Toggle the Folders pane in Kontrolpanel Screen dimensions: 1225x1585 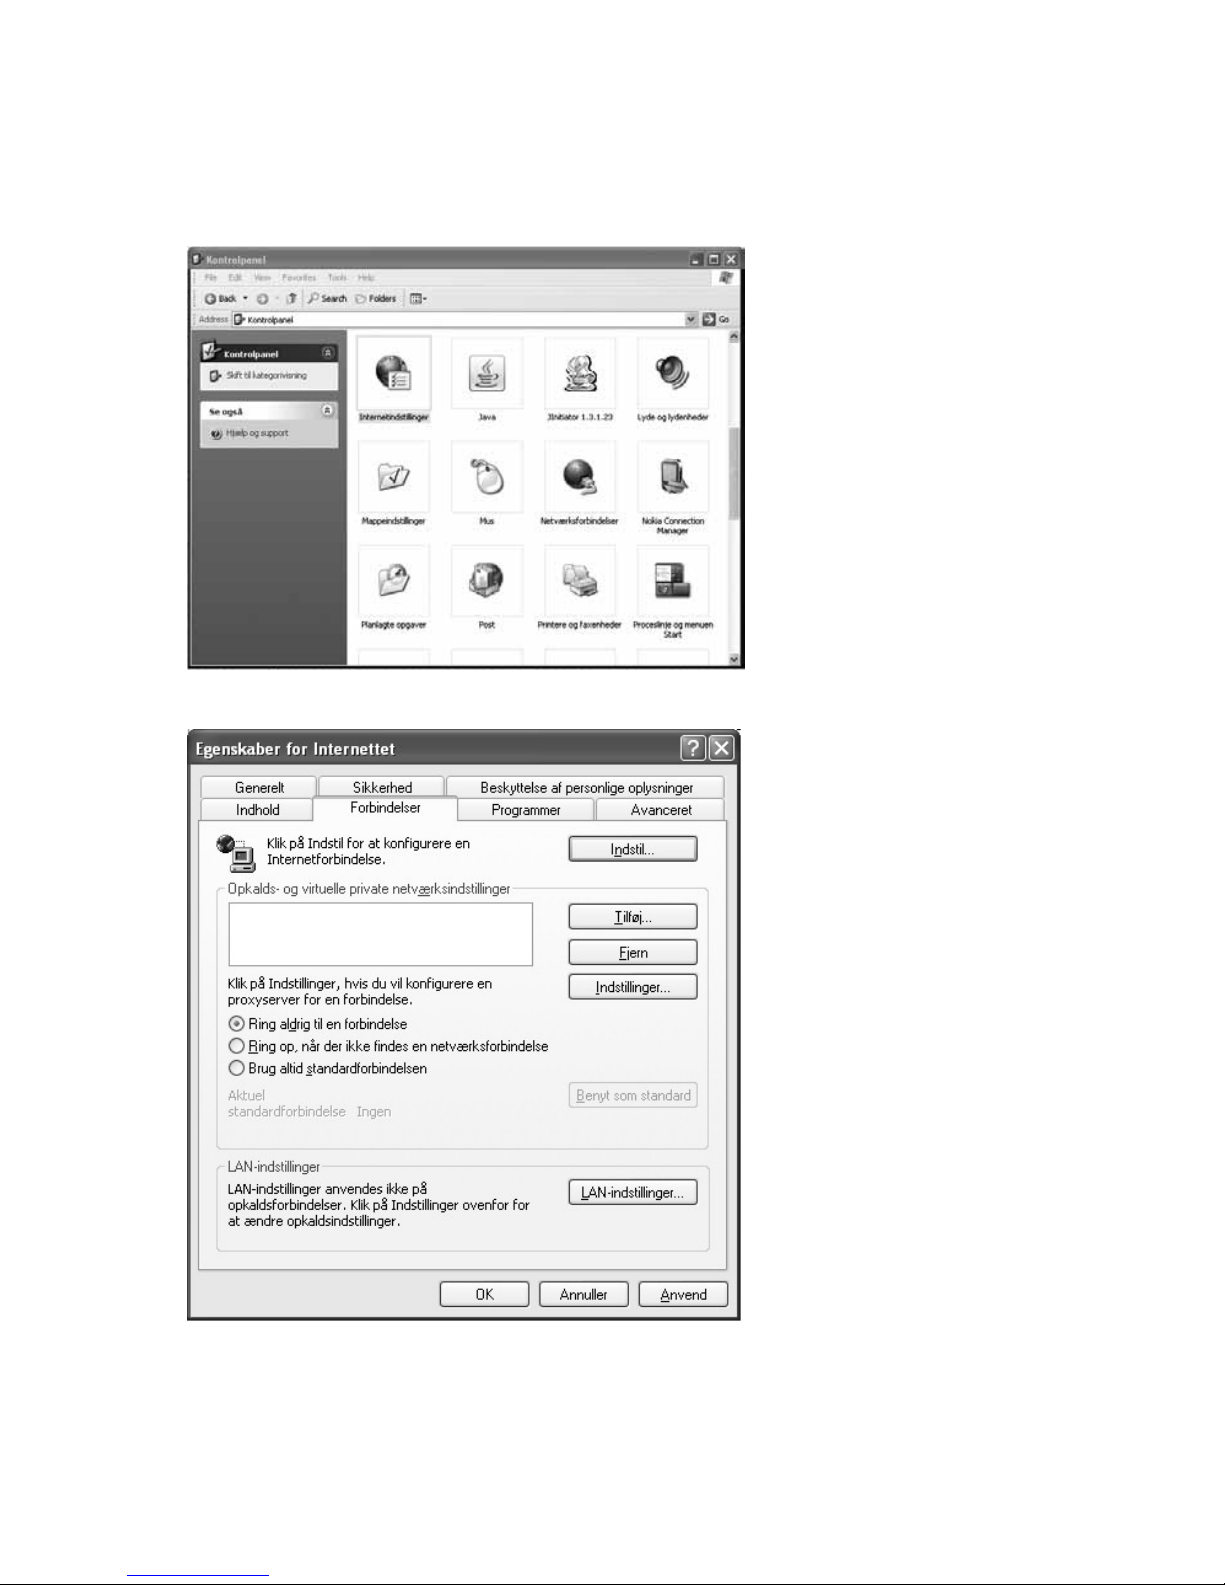pos(377,298)
